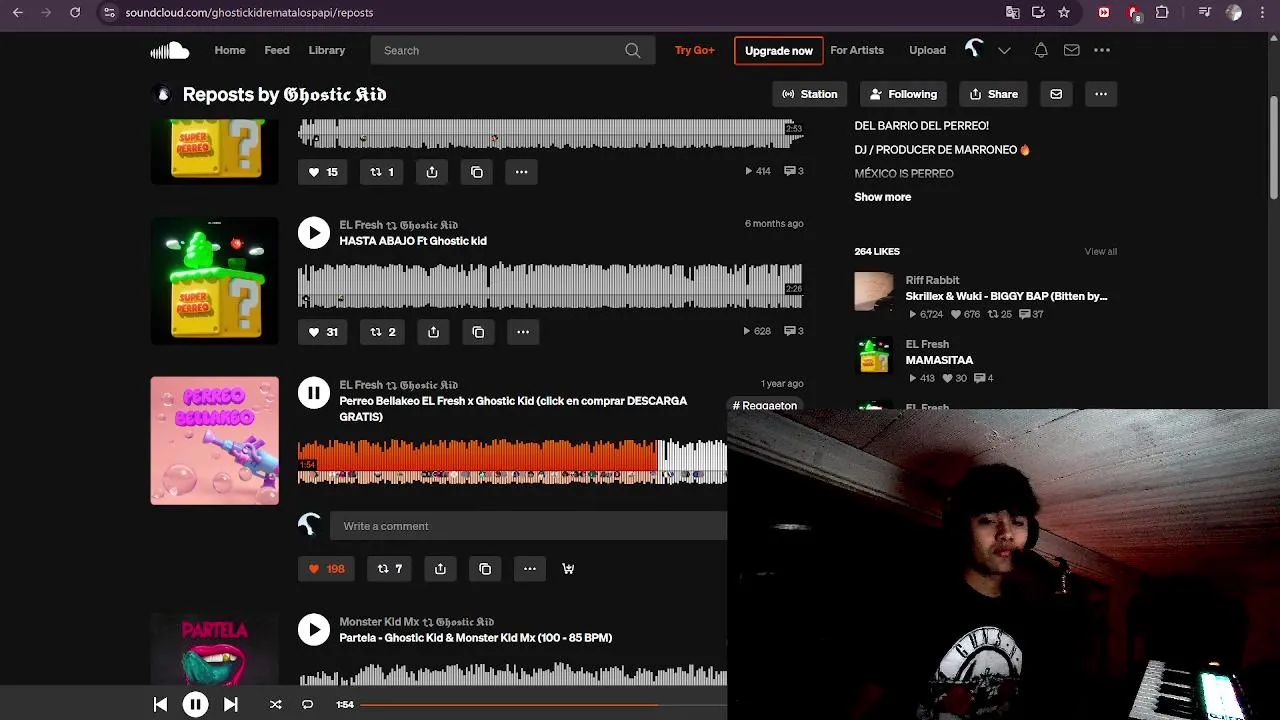Pause playback in bottom player bar
Image resolution: width=1280 pixels, height=720 pixels.
click(196, 704)
